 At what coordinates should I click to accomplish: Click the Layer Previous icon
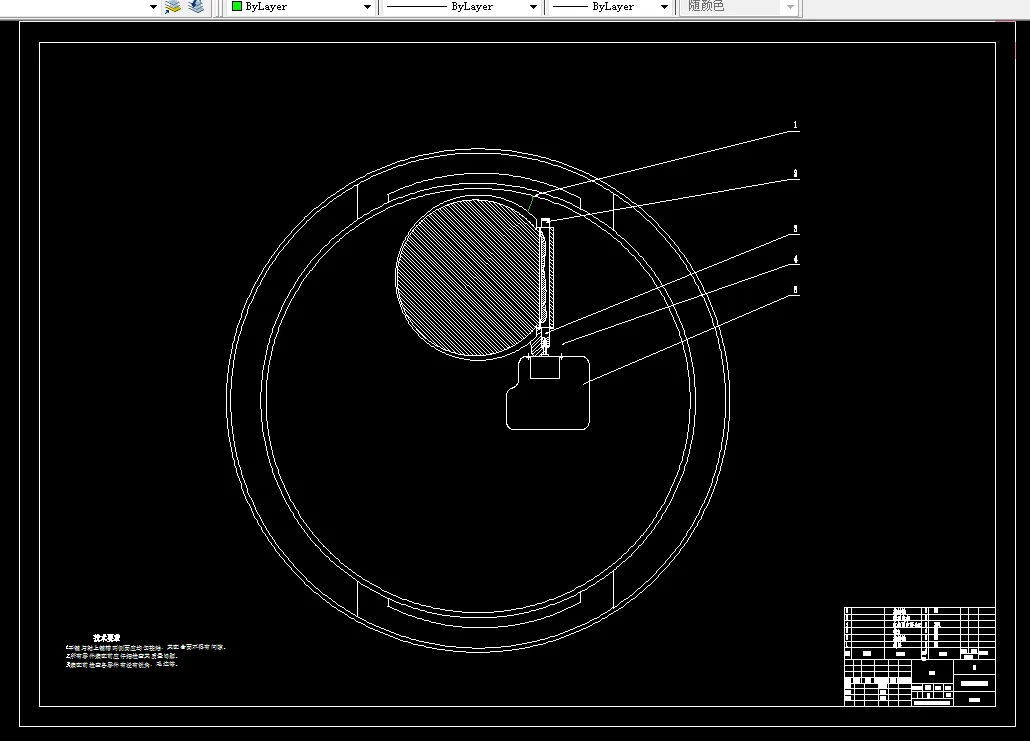click(196, 7)
